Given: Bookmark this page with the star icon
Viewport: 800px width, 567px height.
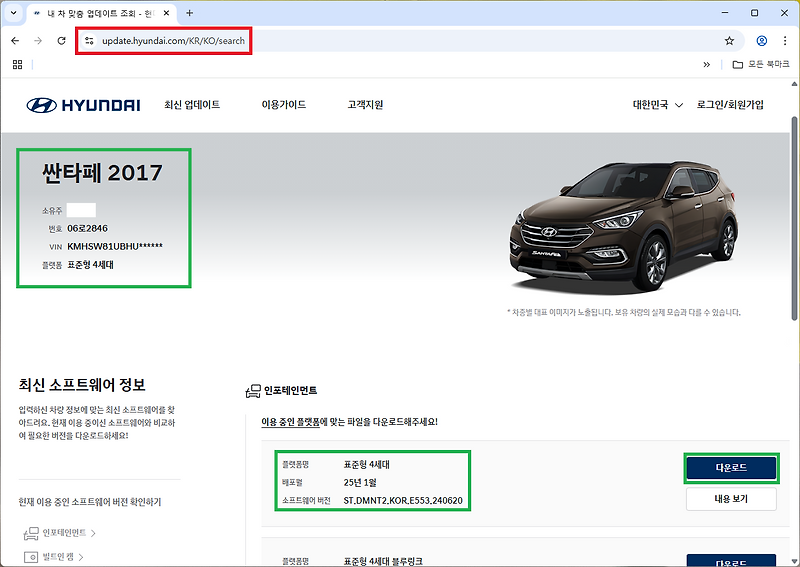Looking at the screenshot, I should point(730,41).
